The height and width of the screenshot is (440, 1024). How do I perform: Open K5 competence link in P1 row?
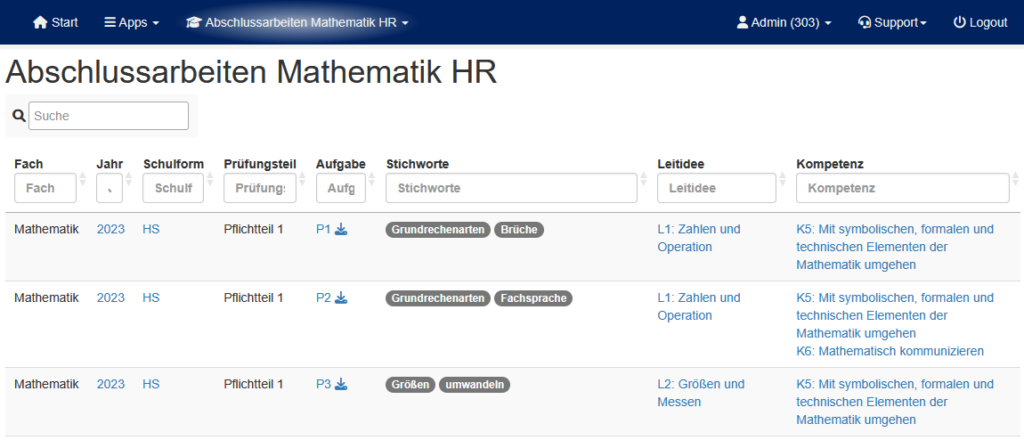[x=895, y=247]
